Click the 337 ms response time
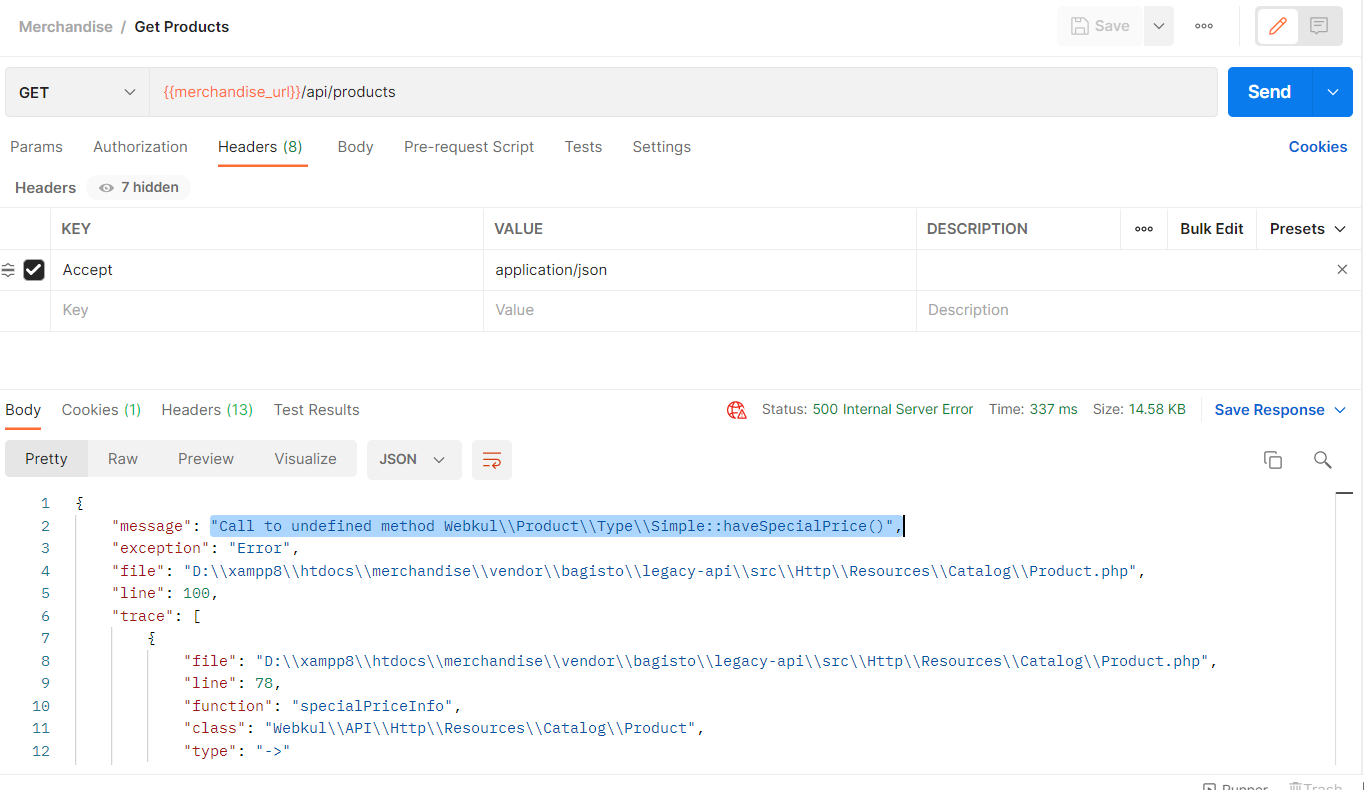 pos(1054,409)
